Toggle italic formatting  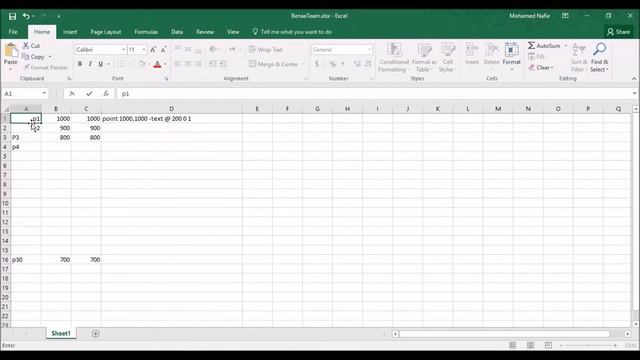90,64
